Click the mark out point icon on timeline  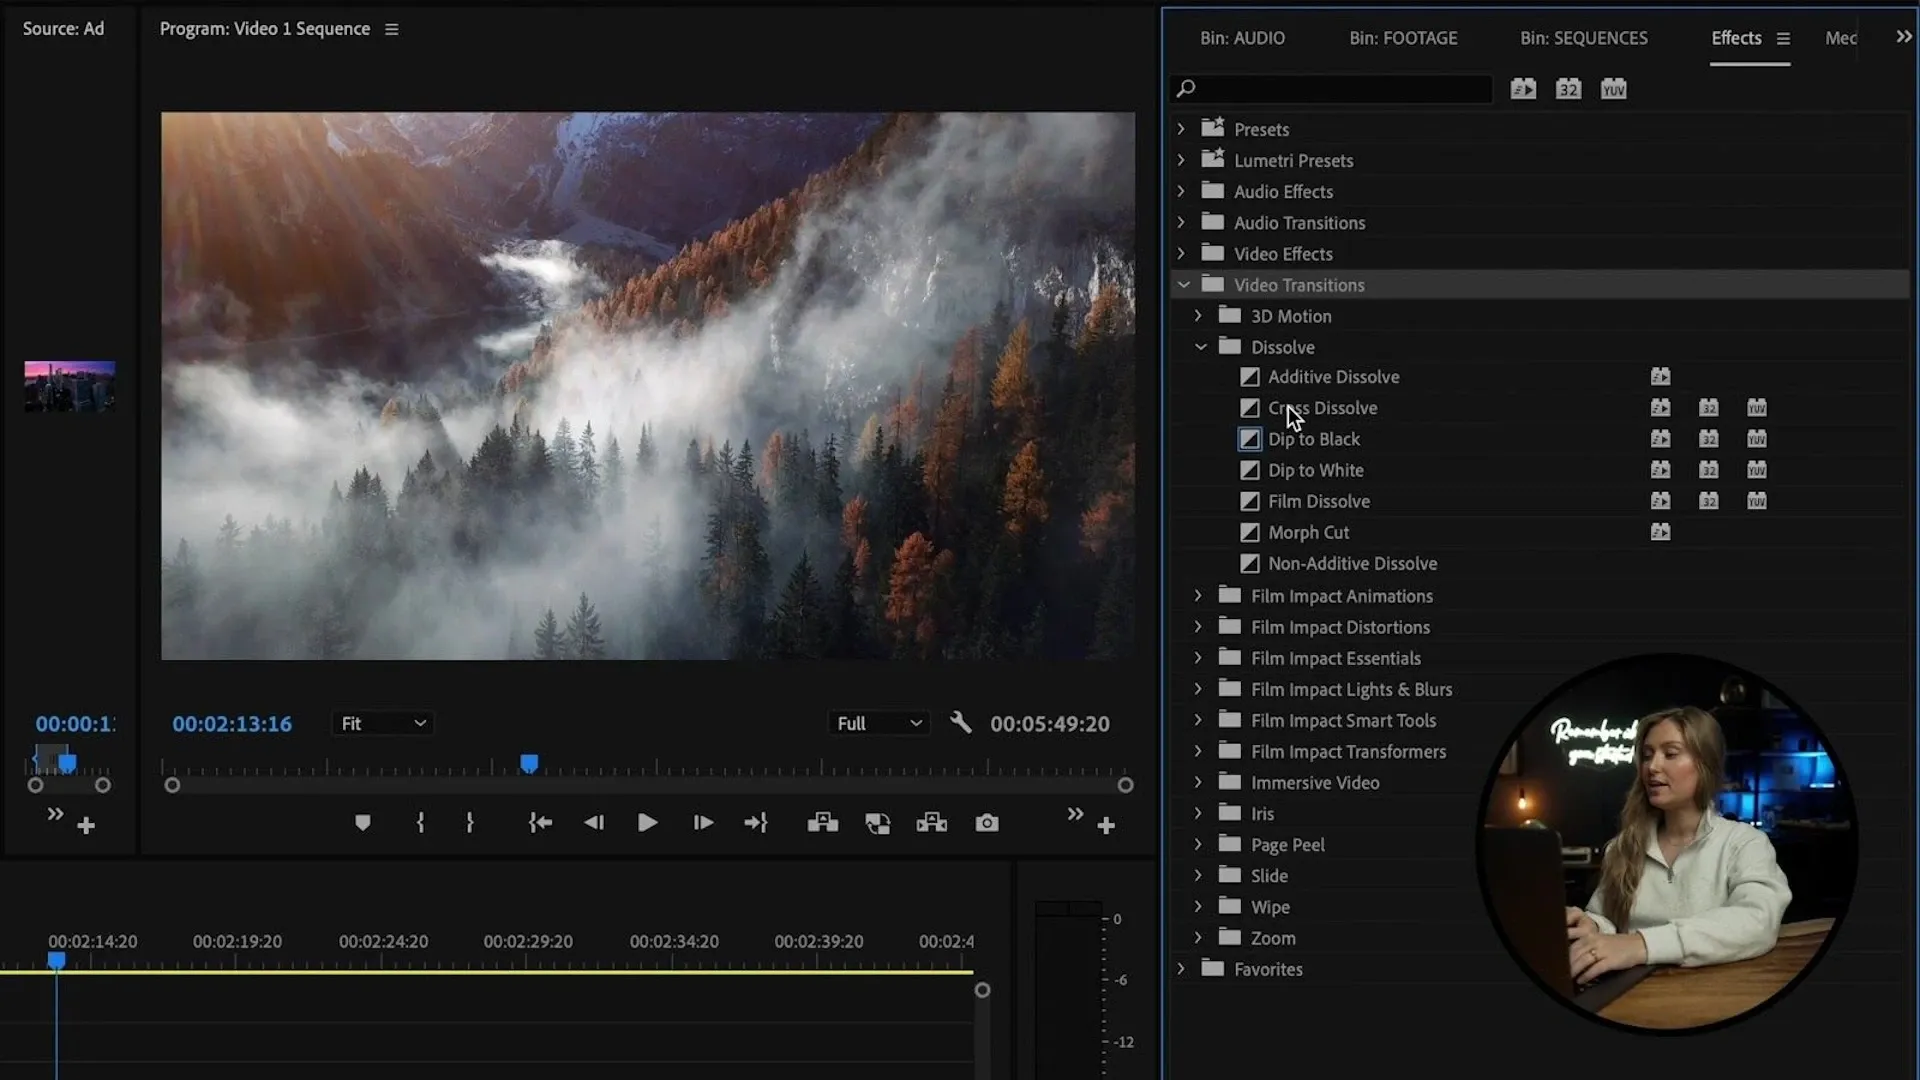pyautogui.click(x=469, y=823)
